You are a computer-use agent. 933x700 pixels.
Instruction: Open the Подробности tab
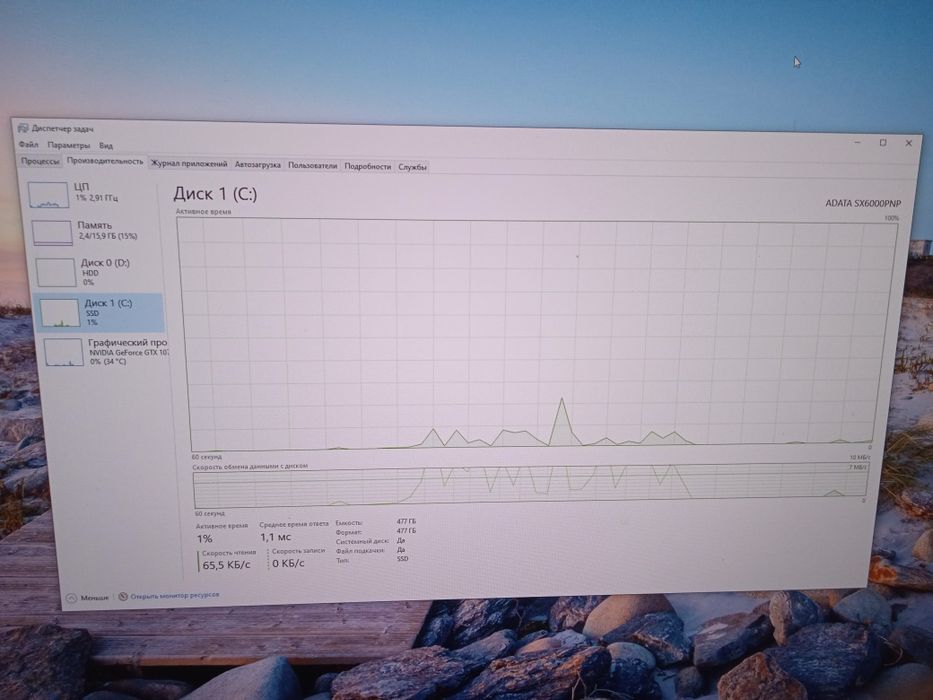(368, 167)
